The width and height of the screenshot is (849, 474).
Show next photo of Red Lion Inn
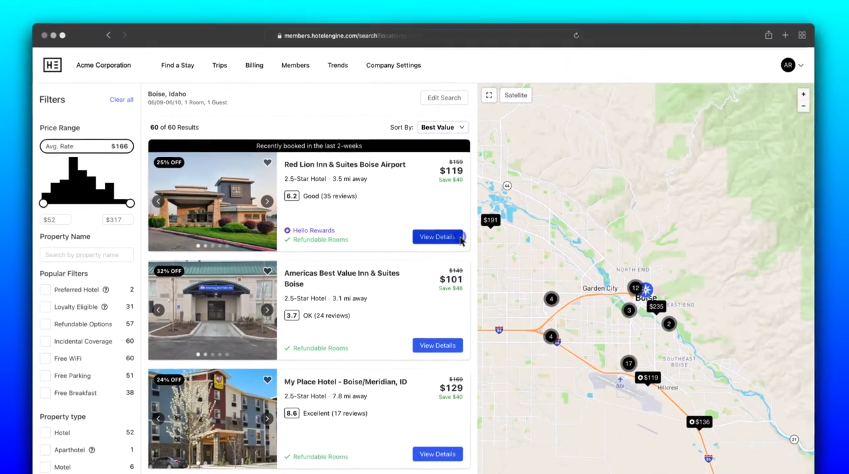click(267, 201)
